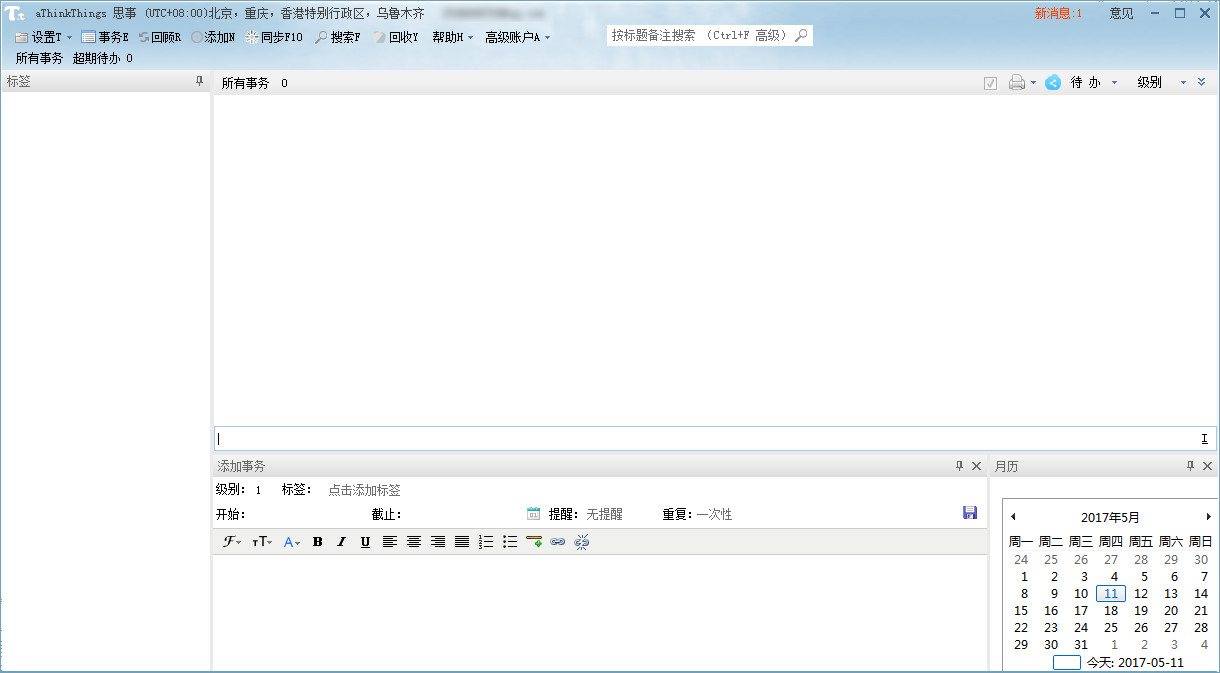Center align text
The image size is (1220, 673).
tap(413, 542)
